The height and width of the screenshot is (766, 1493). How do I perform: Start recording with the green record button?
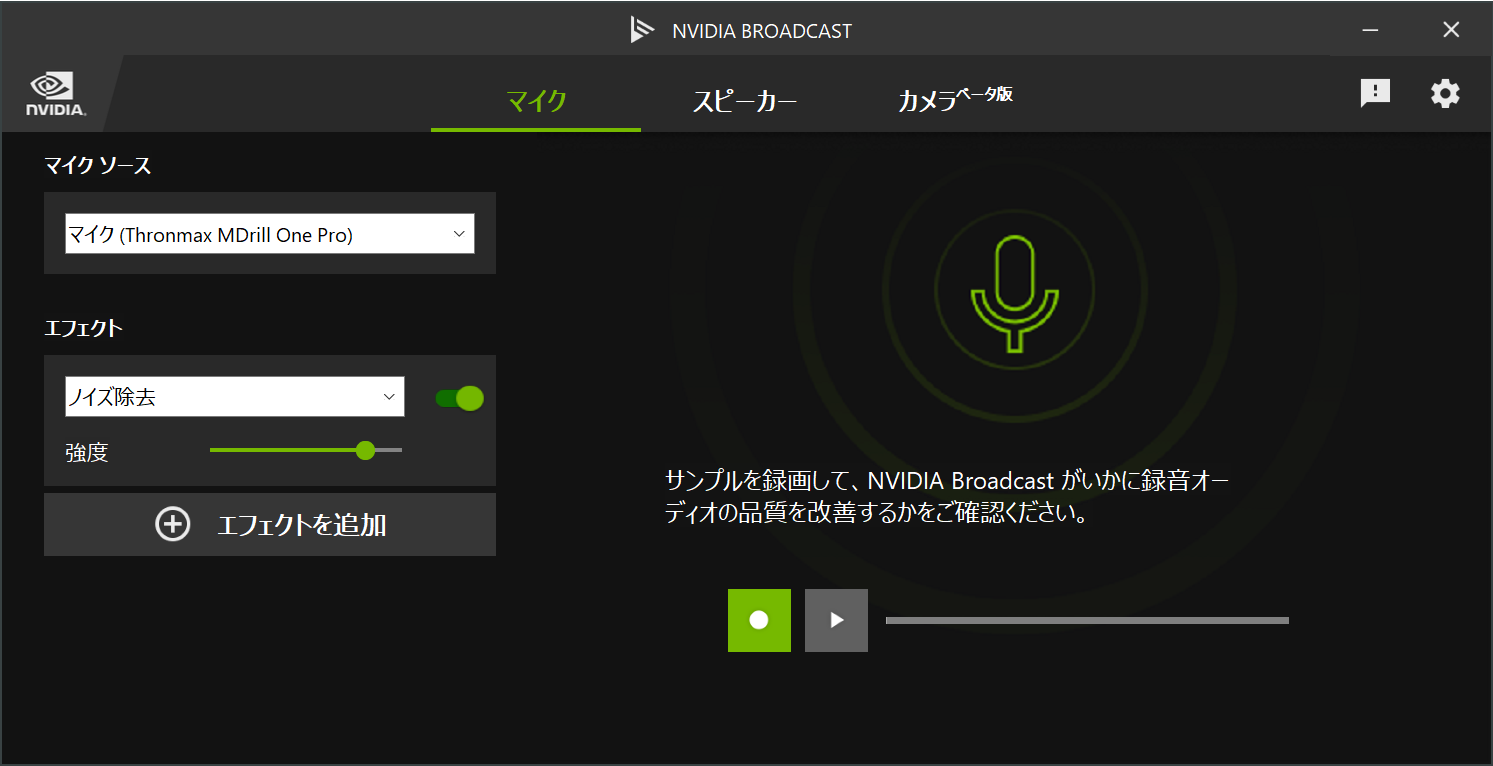pyautogui.click(x=759, y=620)
